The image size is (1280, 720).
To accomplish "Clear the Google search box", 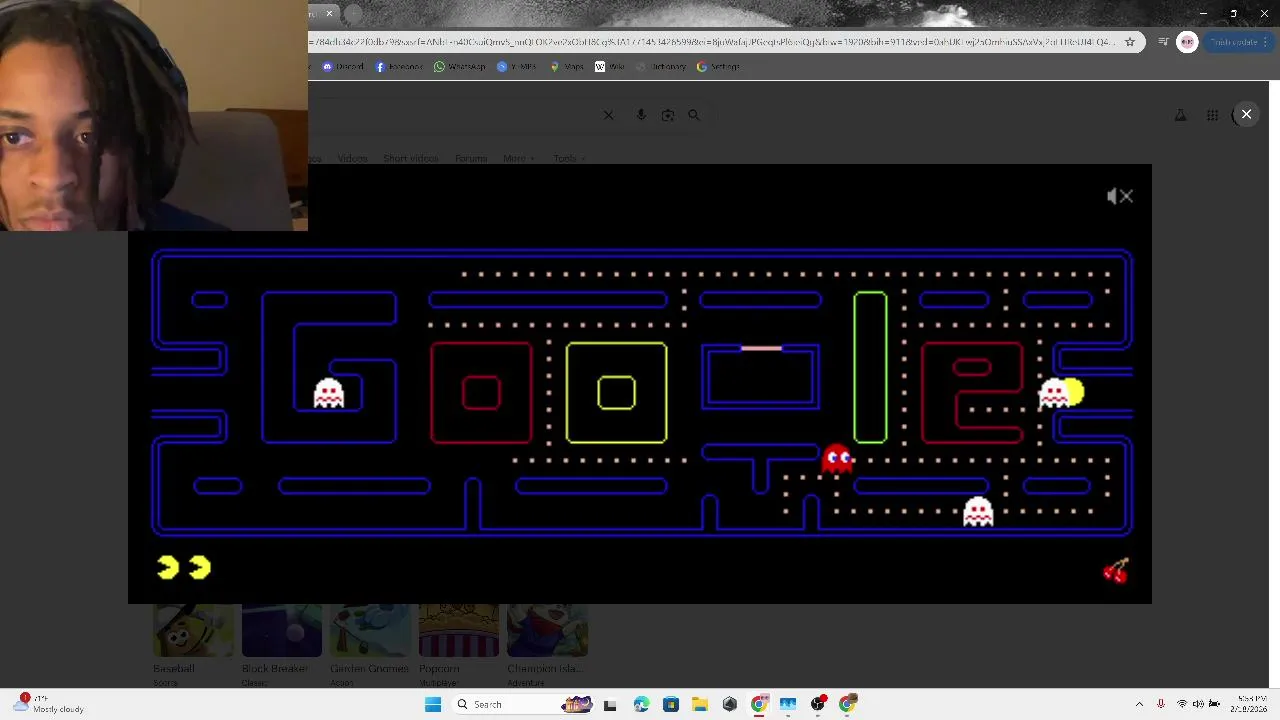I will click(608, 115).
